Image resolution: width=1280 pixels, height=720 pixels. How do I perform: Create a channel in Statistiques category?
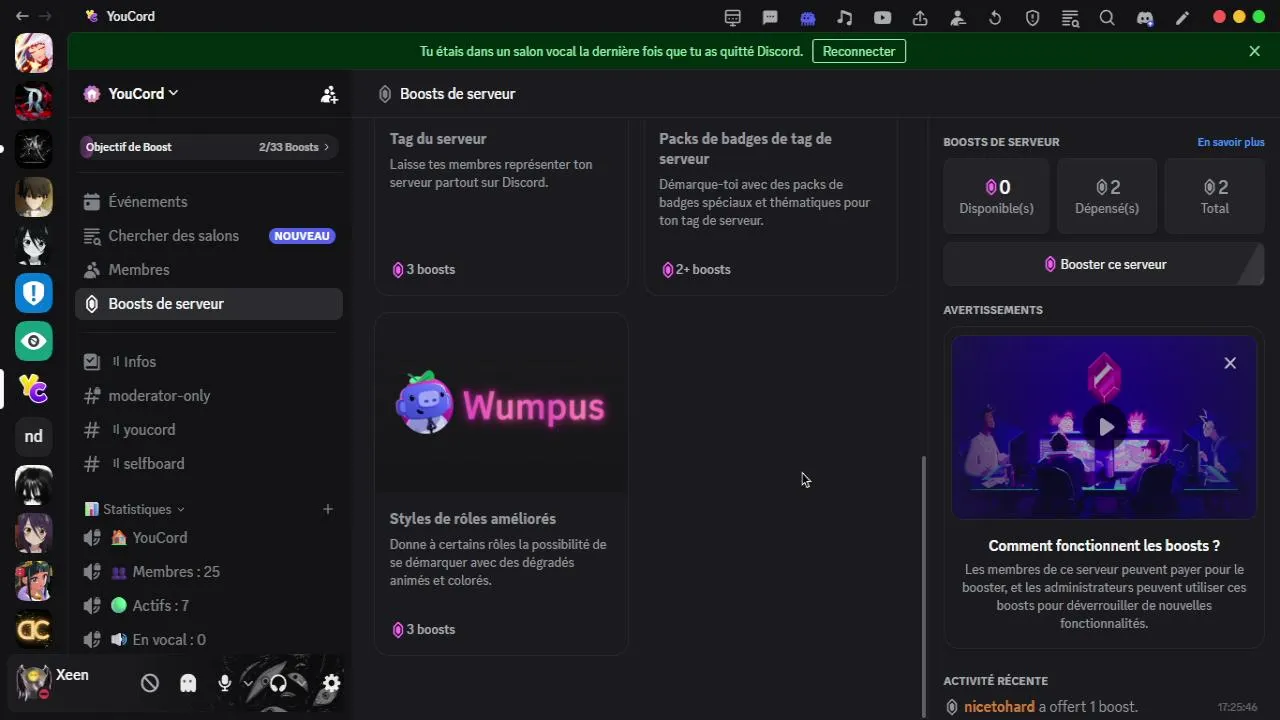pos(327,509)
